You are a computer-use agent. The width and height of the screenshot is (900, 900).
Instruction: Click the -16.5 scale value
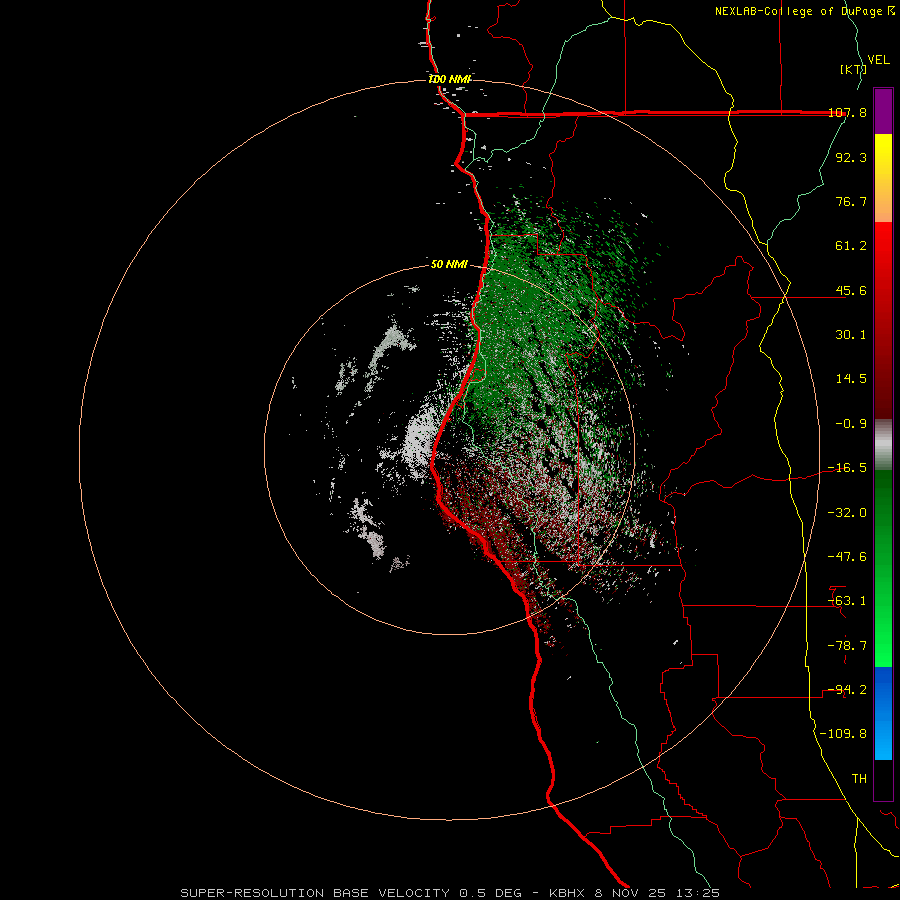pos(847,468)
